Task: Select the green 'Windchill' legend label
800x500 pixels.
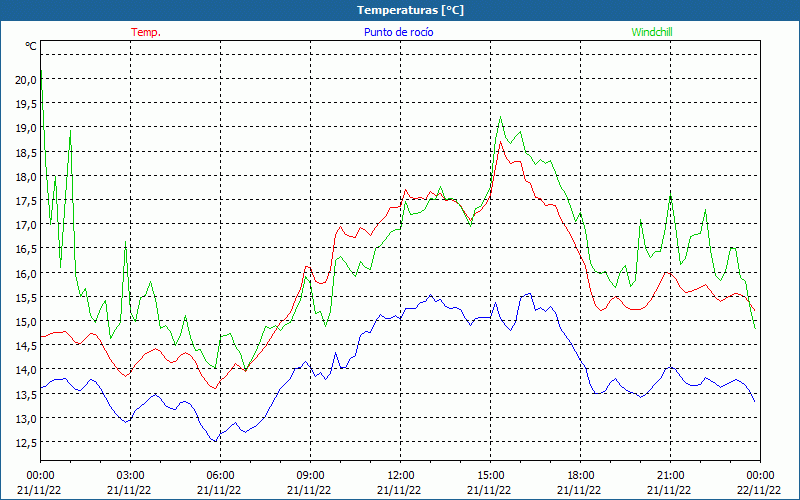Action: point(652,32)
